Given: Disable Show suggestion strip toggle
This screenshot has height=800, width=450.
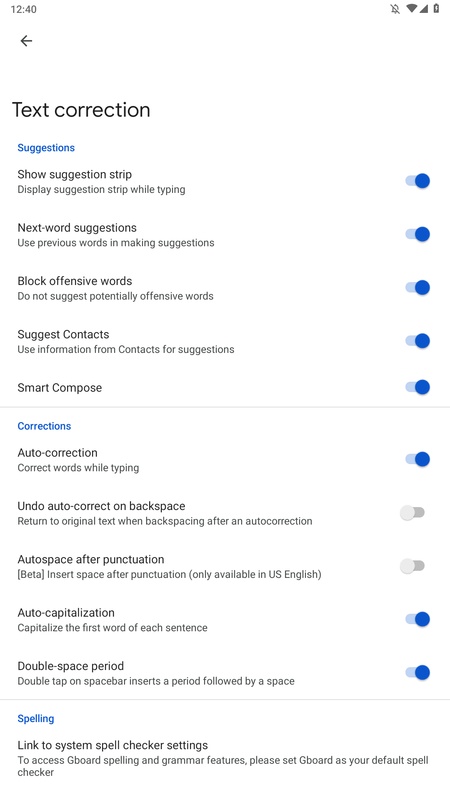Looking at the screenshot, I should click(418, 181).
